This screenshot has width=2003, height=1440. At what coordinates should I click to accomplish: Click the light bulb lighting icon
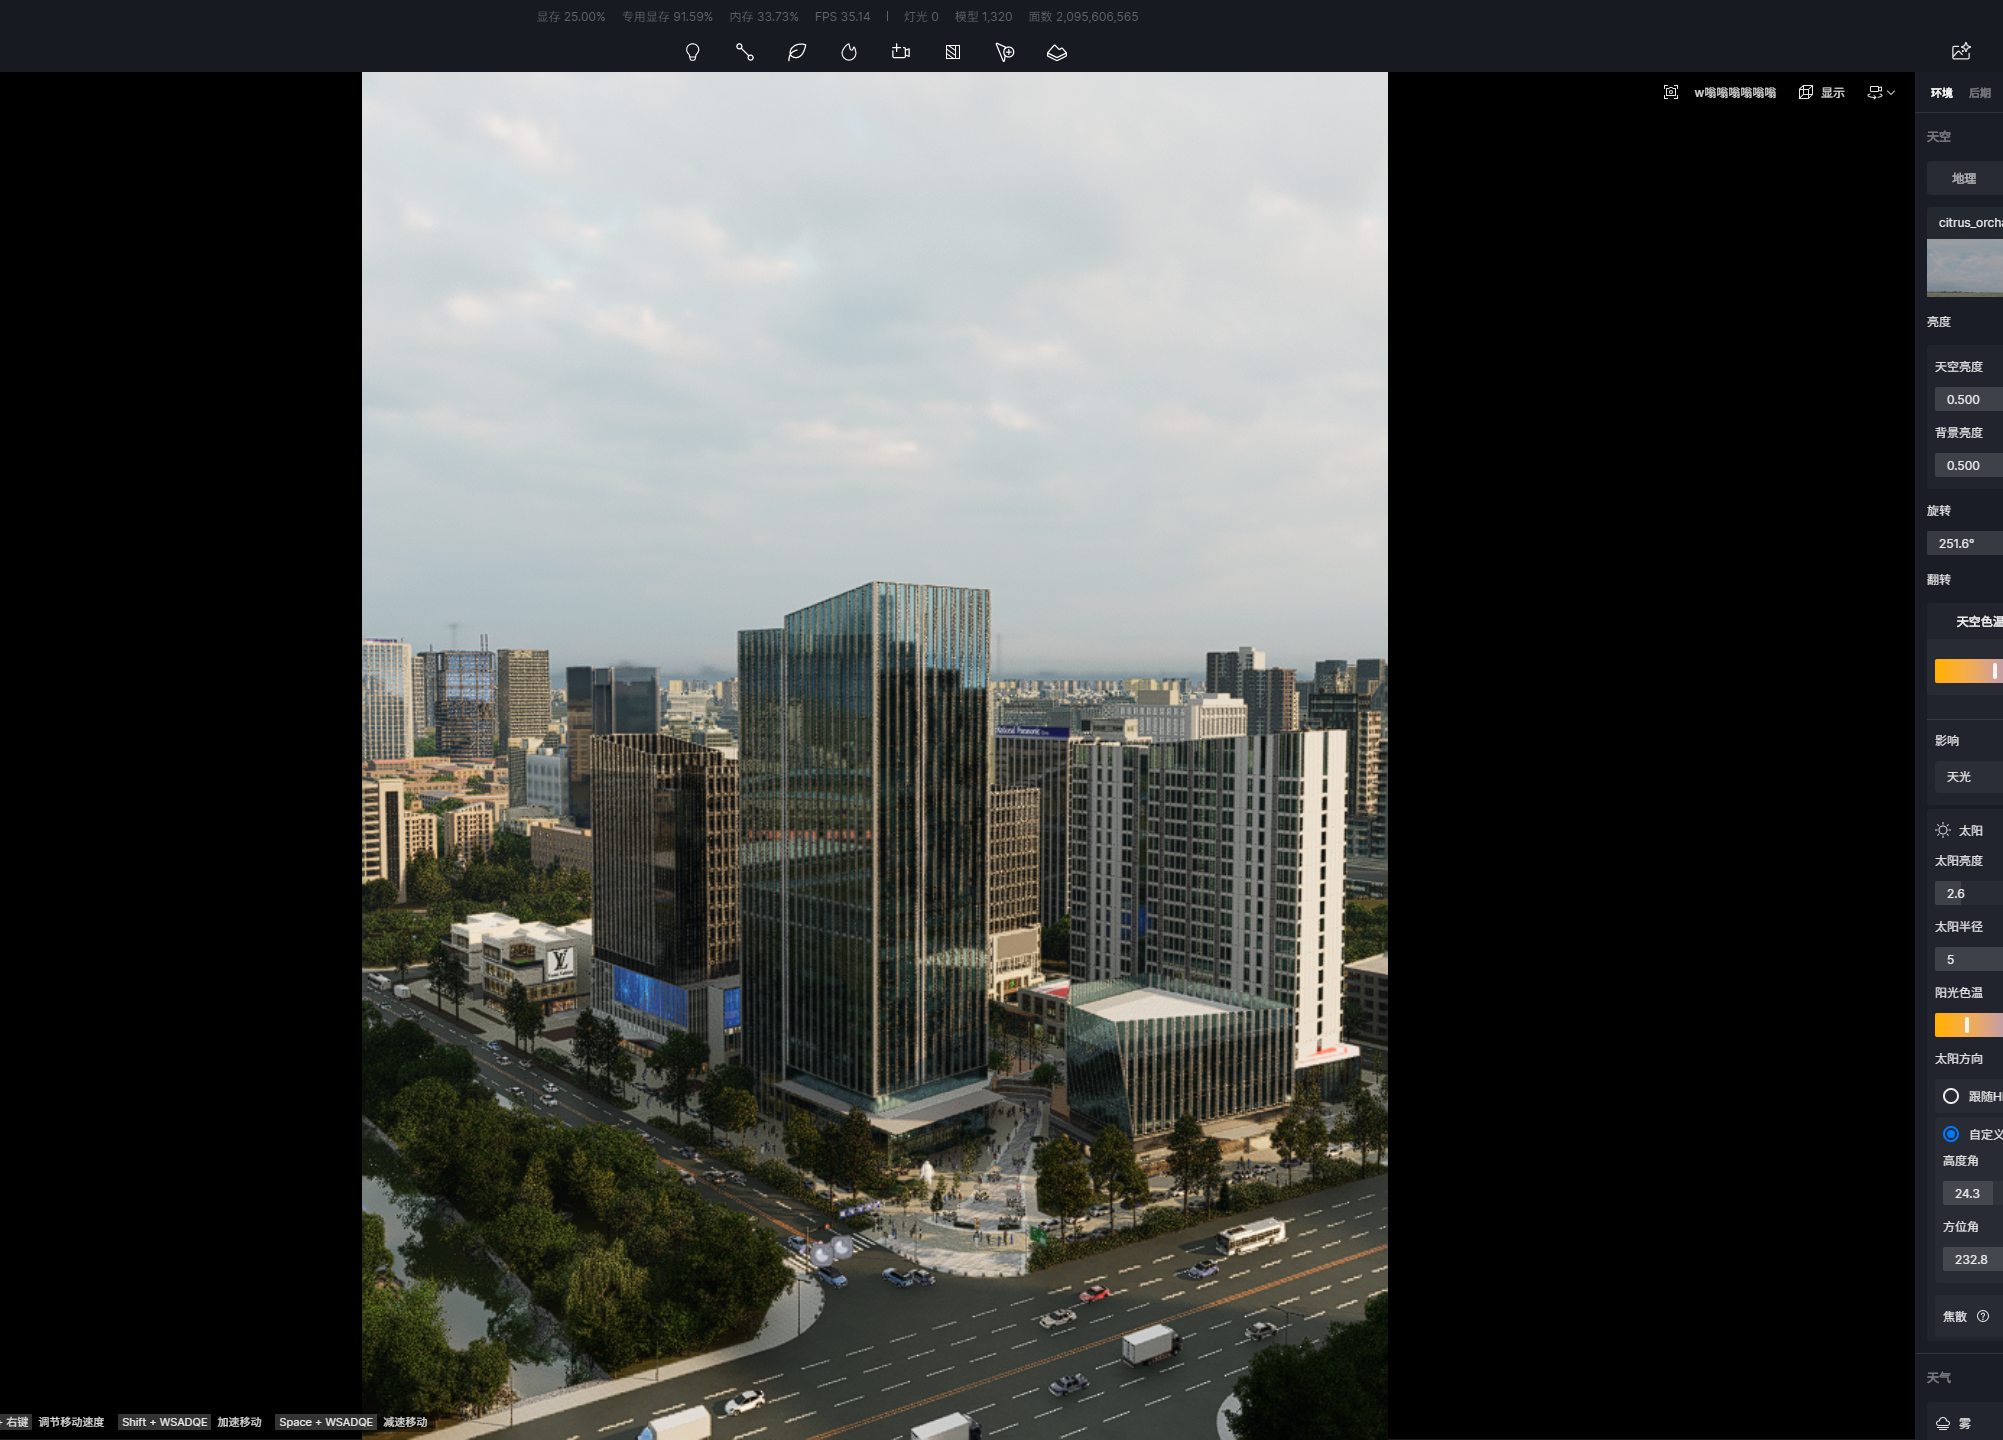point(692,52)
